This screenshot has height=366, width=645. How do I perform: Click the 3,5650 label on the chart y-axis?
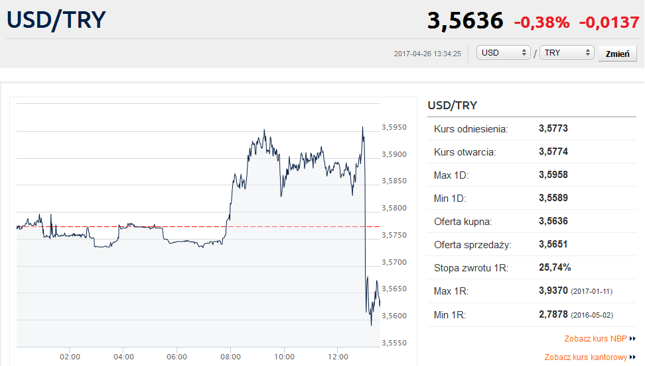click(x=394, y=289)
